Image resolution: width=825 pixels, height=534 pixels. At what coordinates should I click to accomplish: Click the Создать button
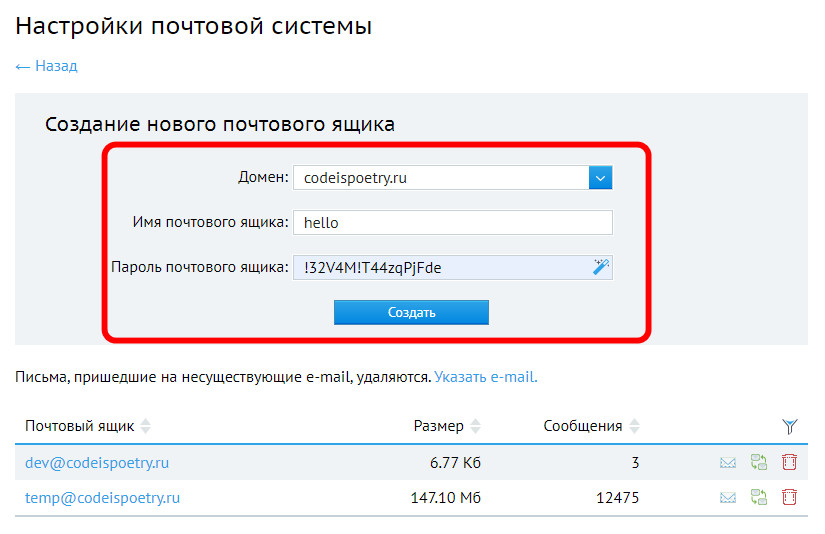tap(411, 313)
